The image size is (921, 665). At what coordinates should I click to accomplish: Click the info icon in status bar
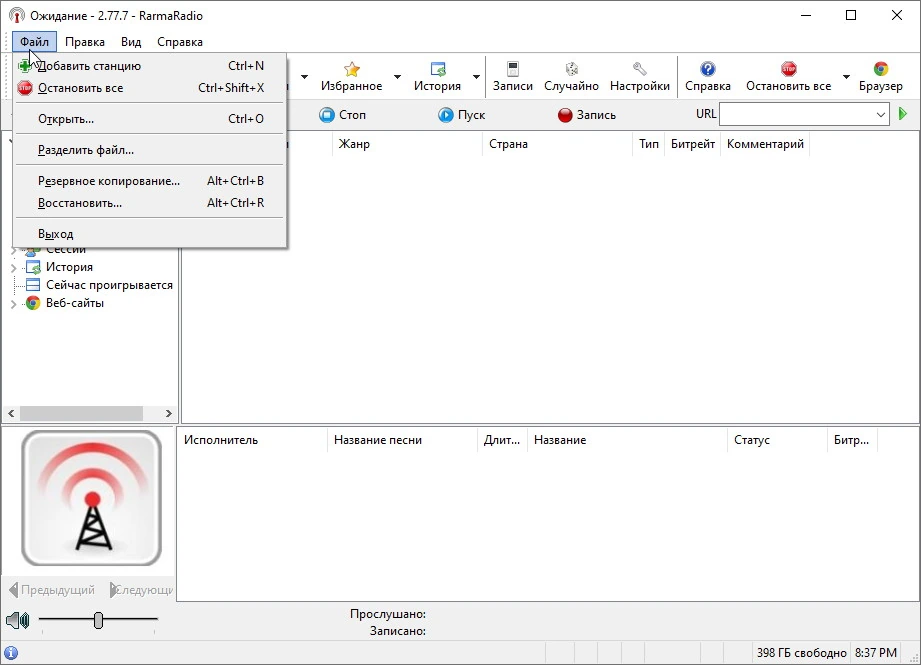click(x=11, y=653)
